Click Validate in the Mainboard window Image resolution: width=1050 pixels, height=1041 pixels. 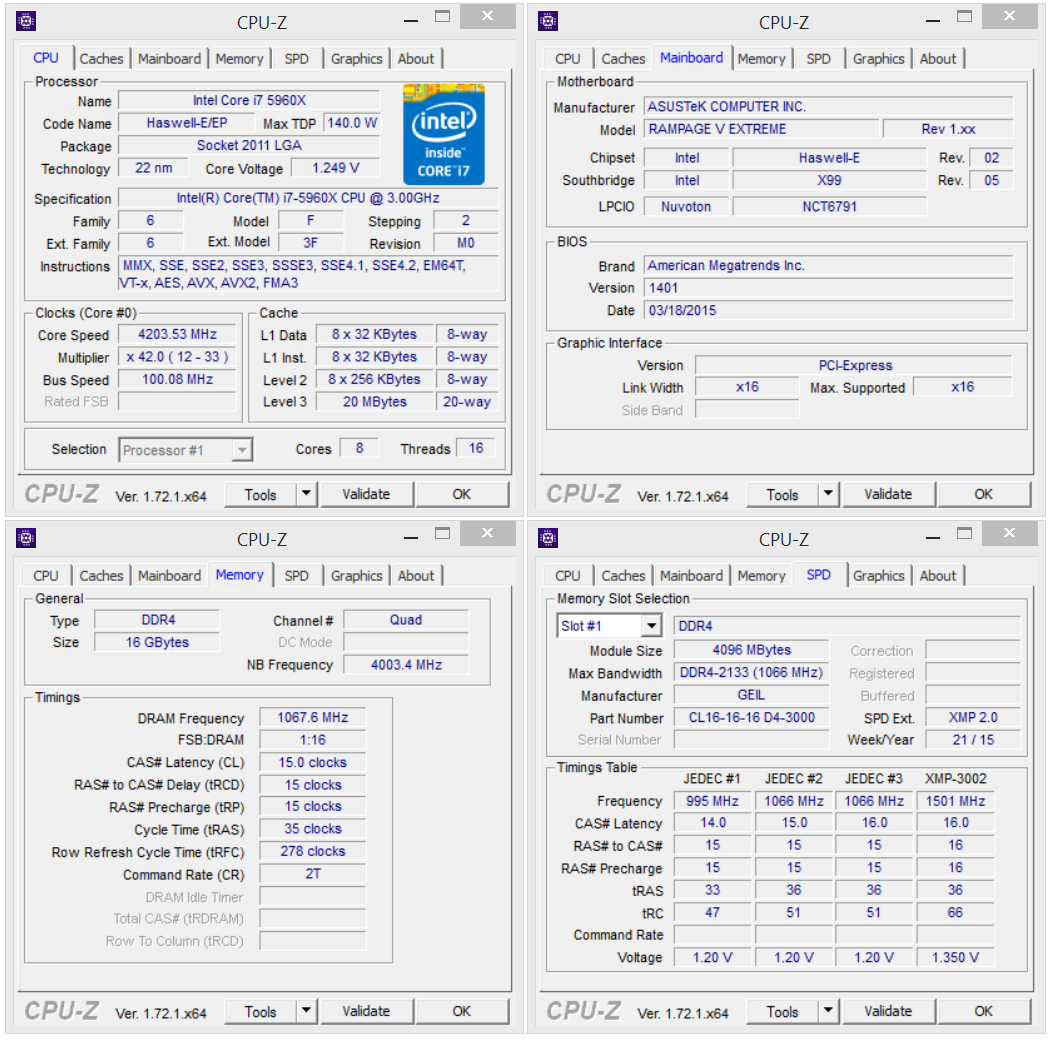coord(888,494)
